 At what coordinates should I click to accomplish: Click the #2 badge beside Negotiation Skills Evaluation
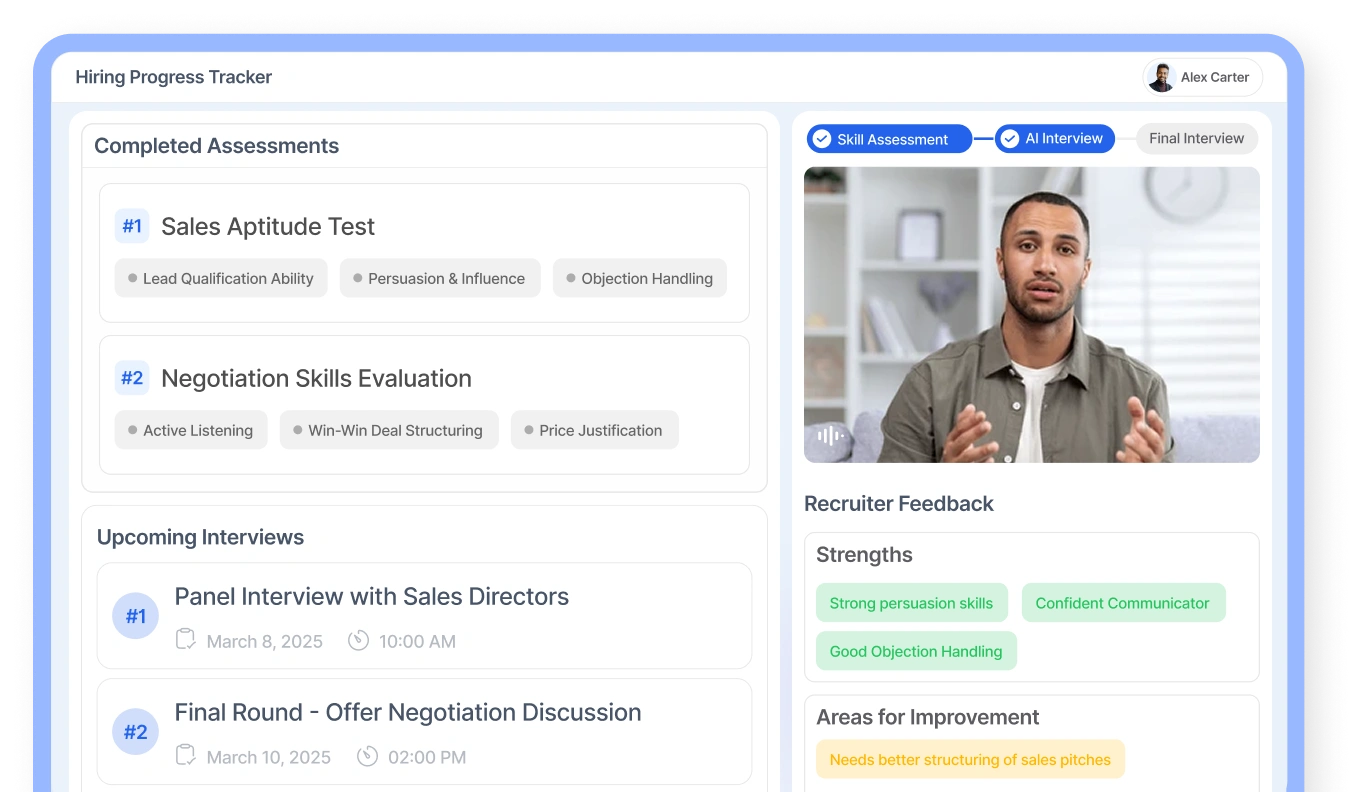click(132, 378)
